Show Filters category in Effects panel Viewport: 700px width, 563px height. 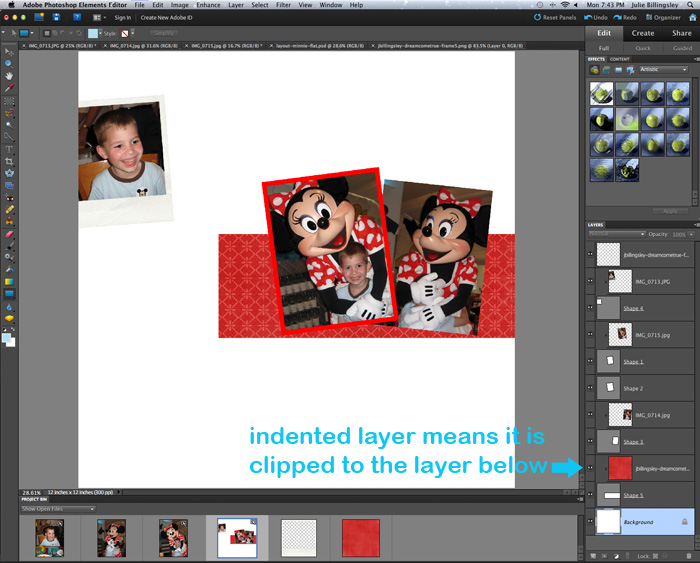click(594, 70)
